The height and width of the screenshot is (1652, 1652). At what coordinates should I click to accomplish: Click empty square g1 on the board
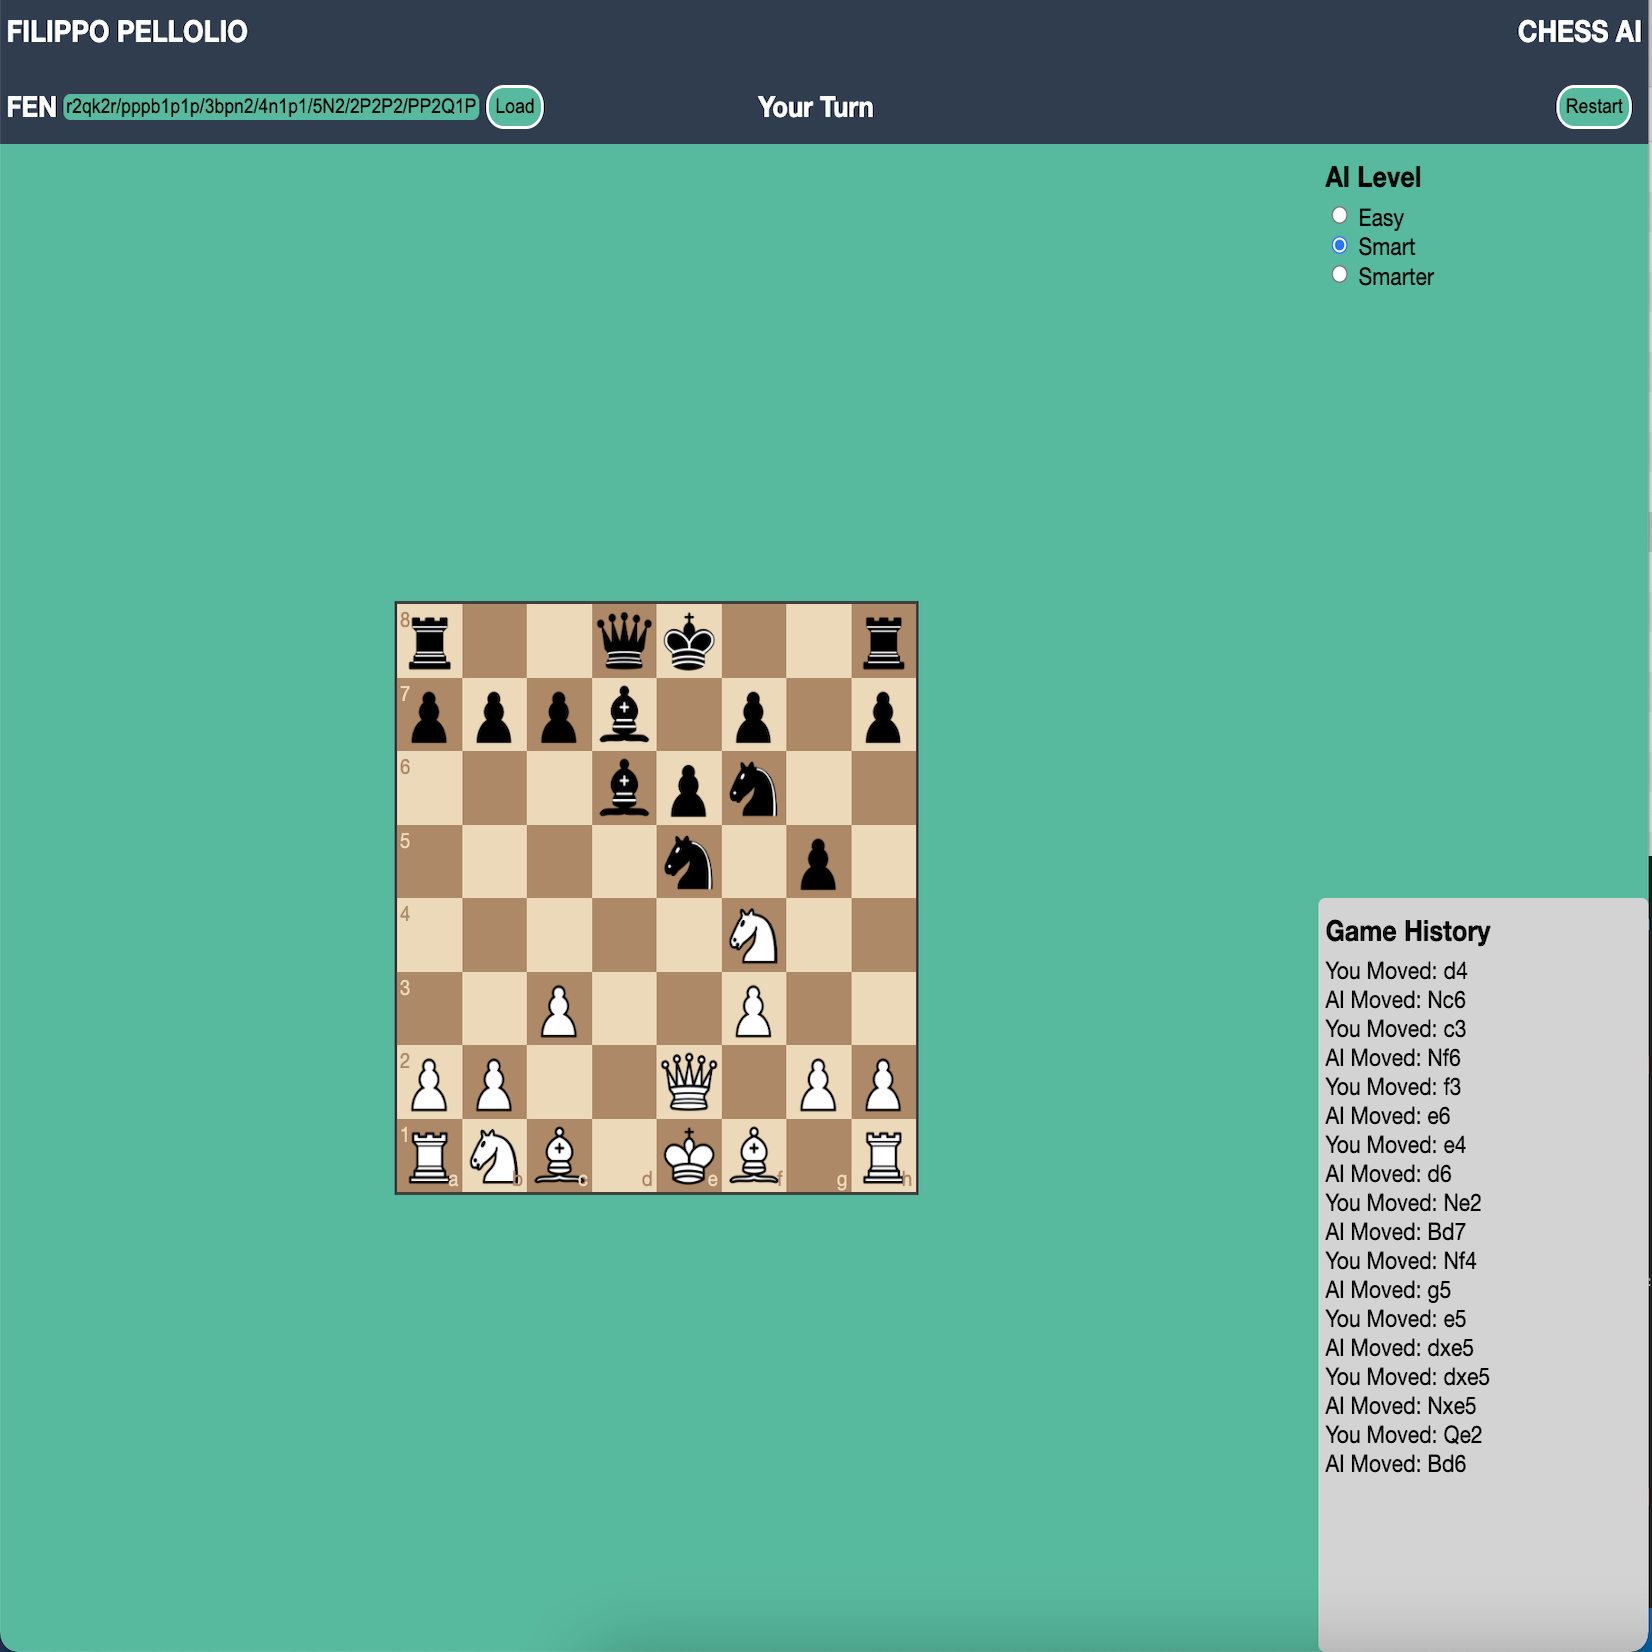pyautogui.click(x=819, y=1156)
